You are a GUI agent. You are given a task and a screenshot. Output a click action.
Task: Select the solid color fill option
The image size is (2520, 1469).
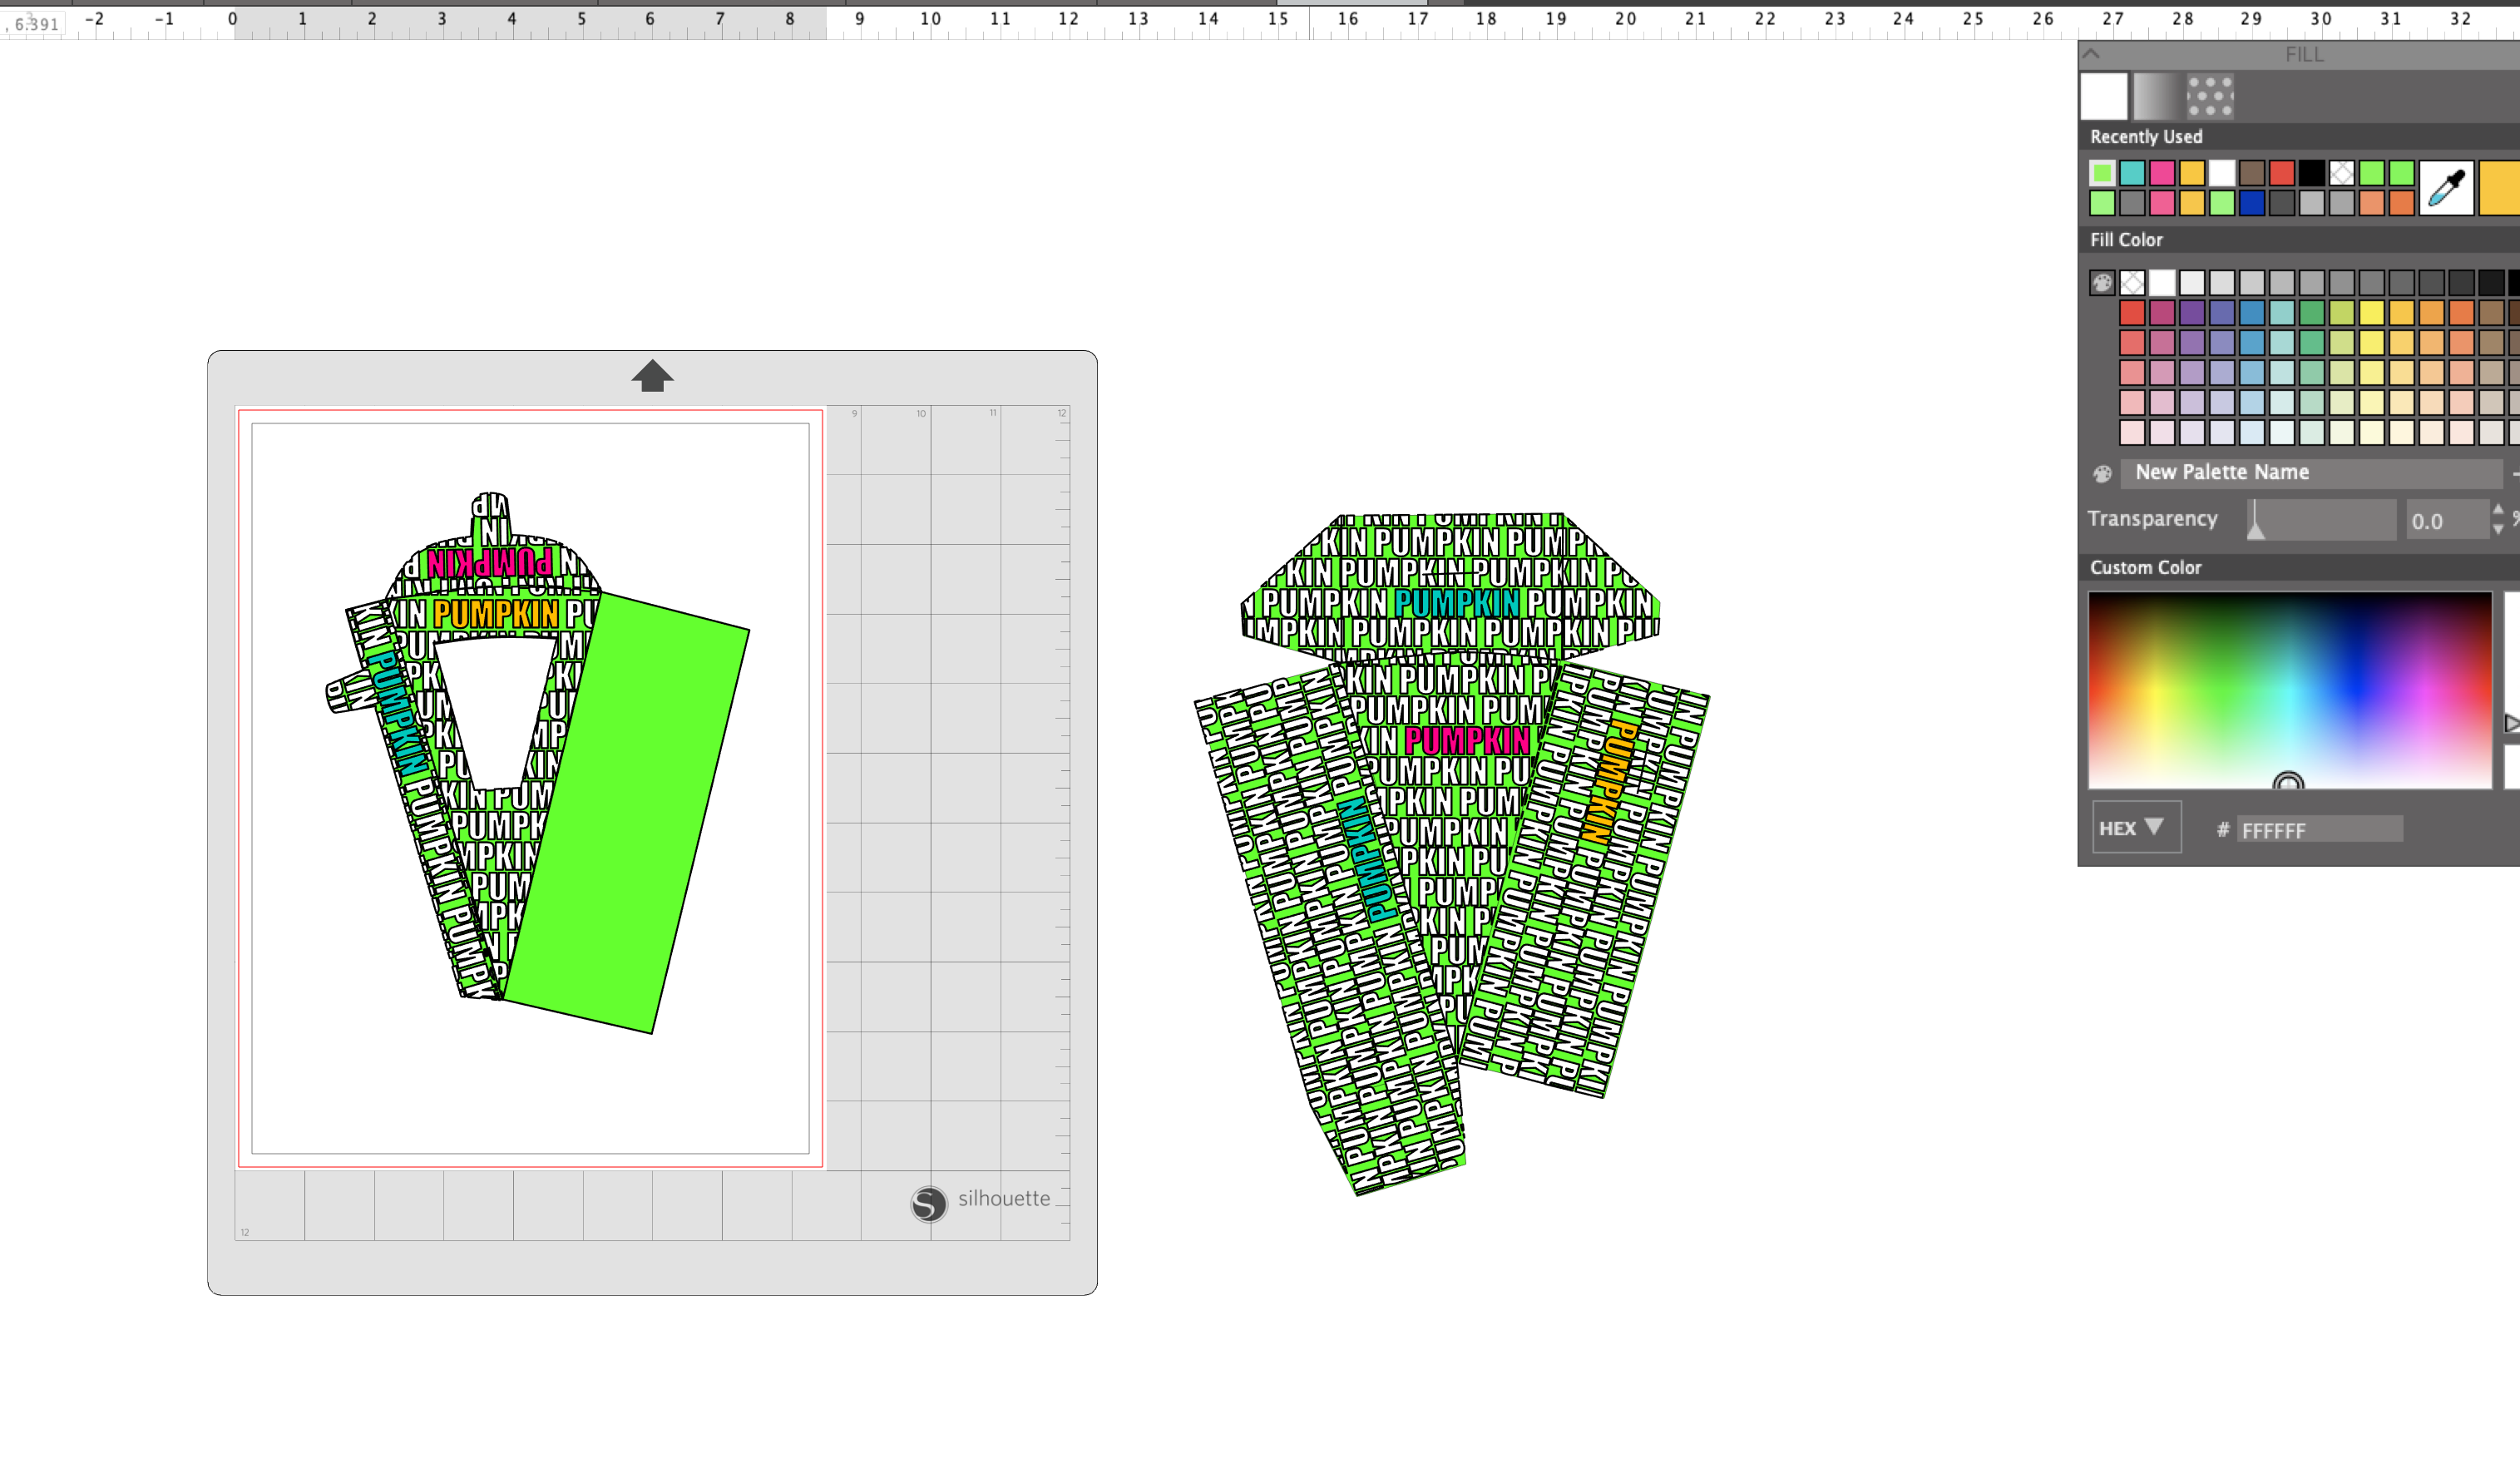tap(2103, 96)
